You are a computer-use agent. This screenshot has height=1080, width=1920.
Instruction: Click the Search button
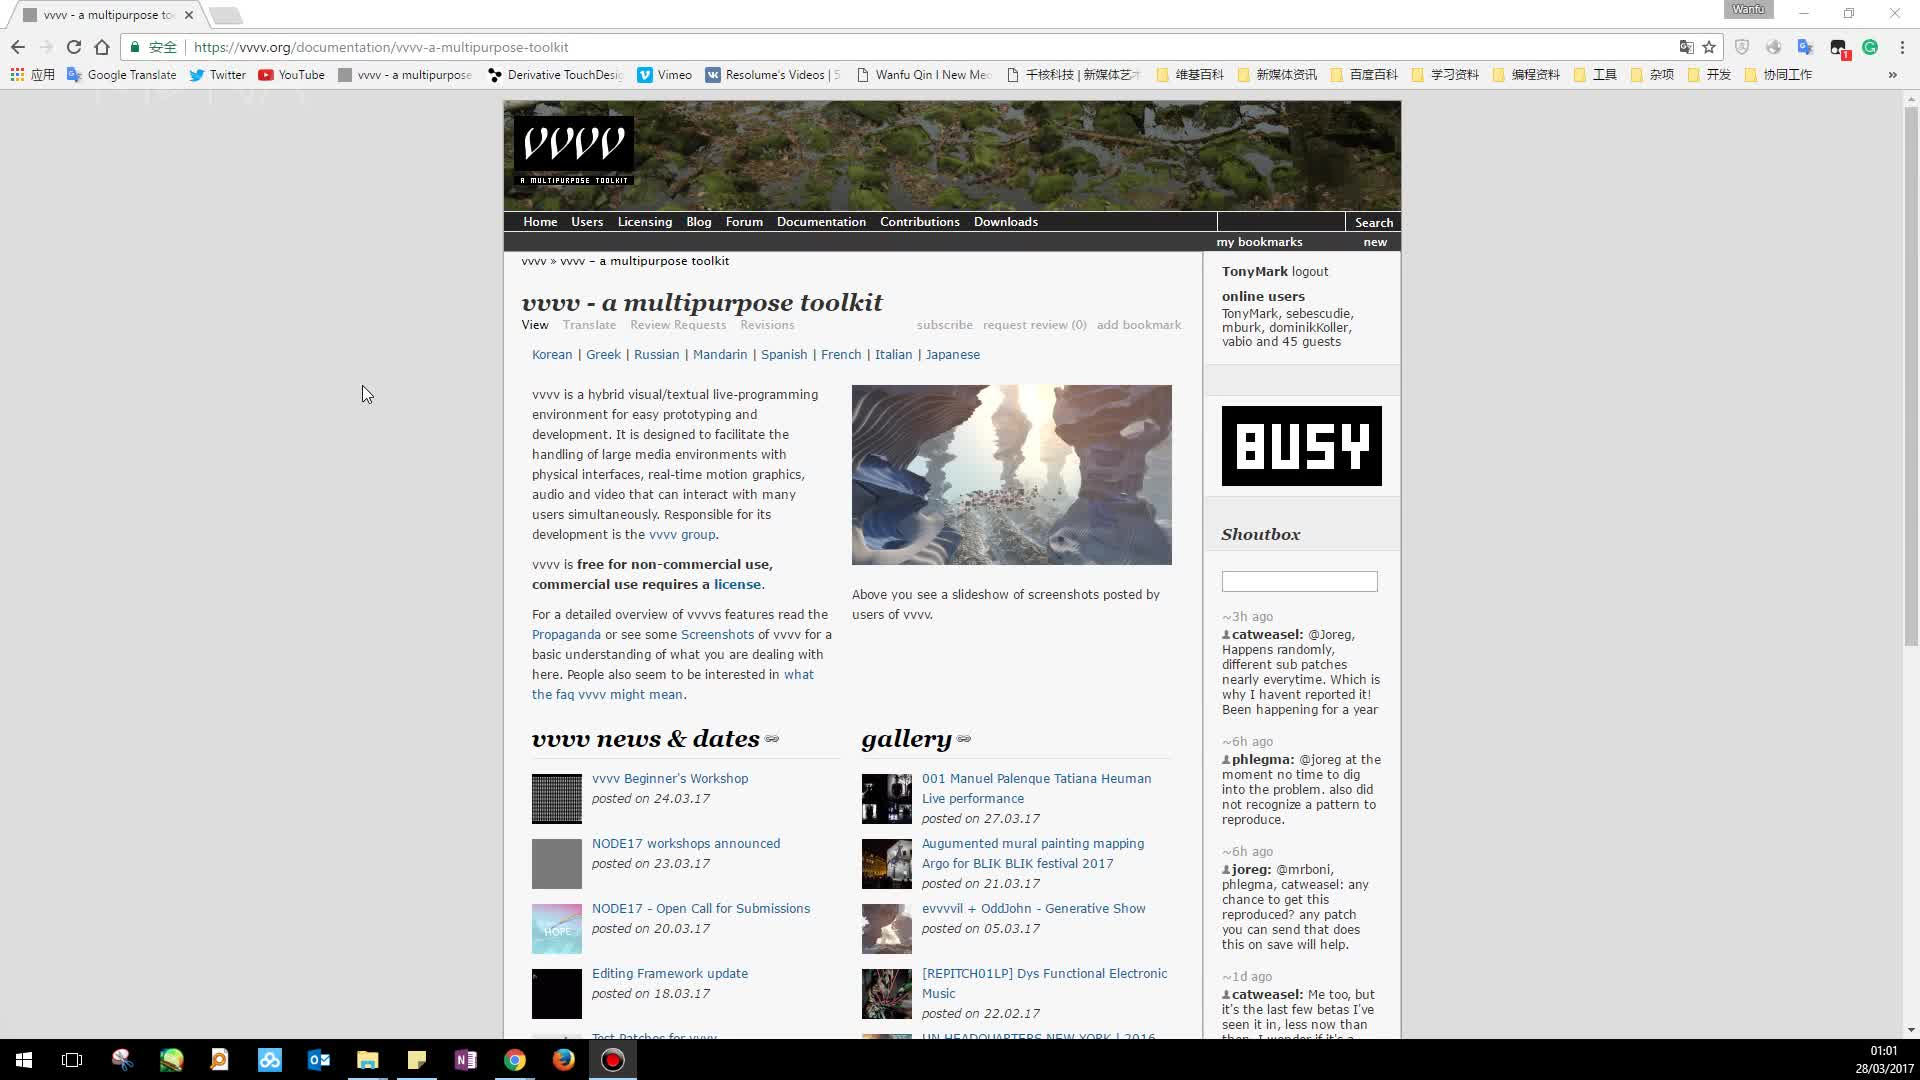[1373, 222]
